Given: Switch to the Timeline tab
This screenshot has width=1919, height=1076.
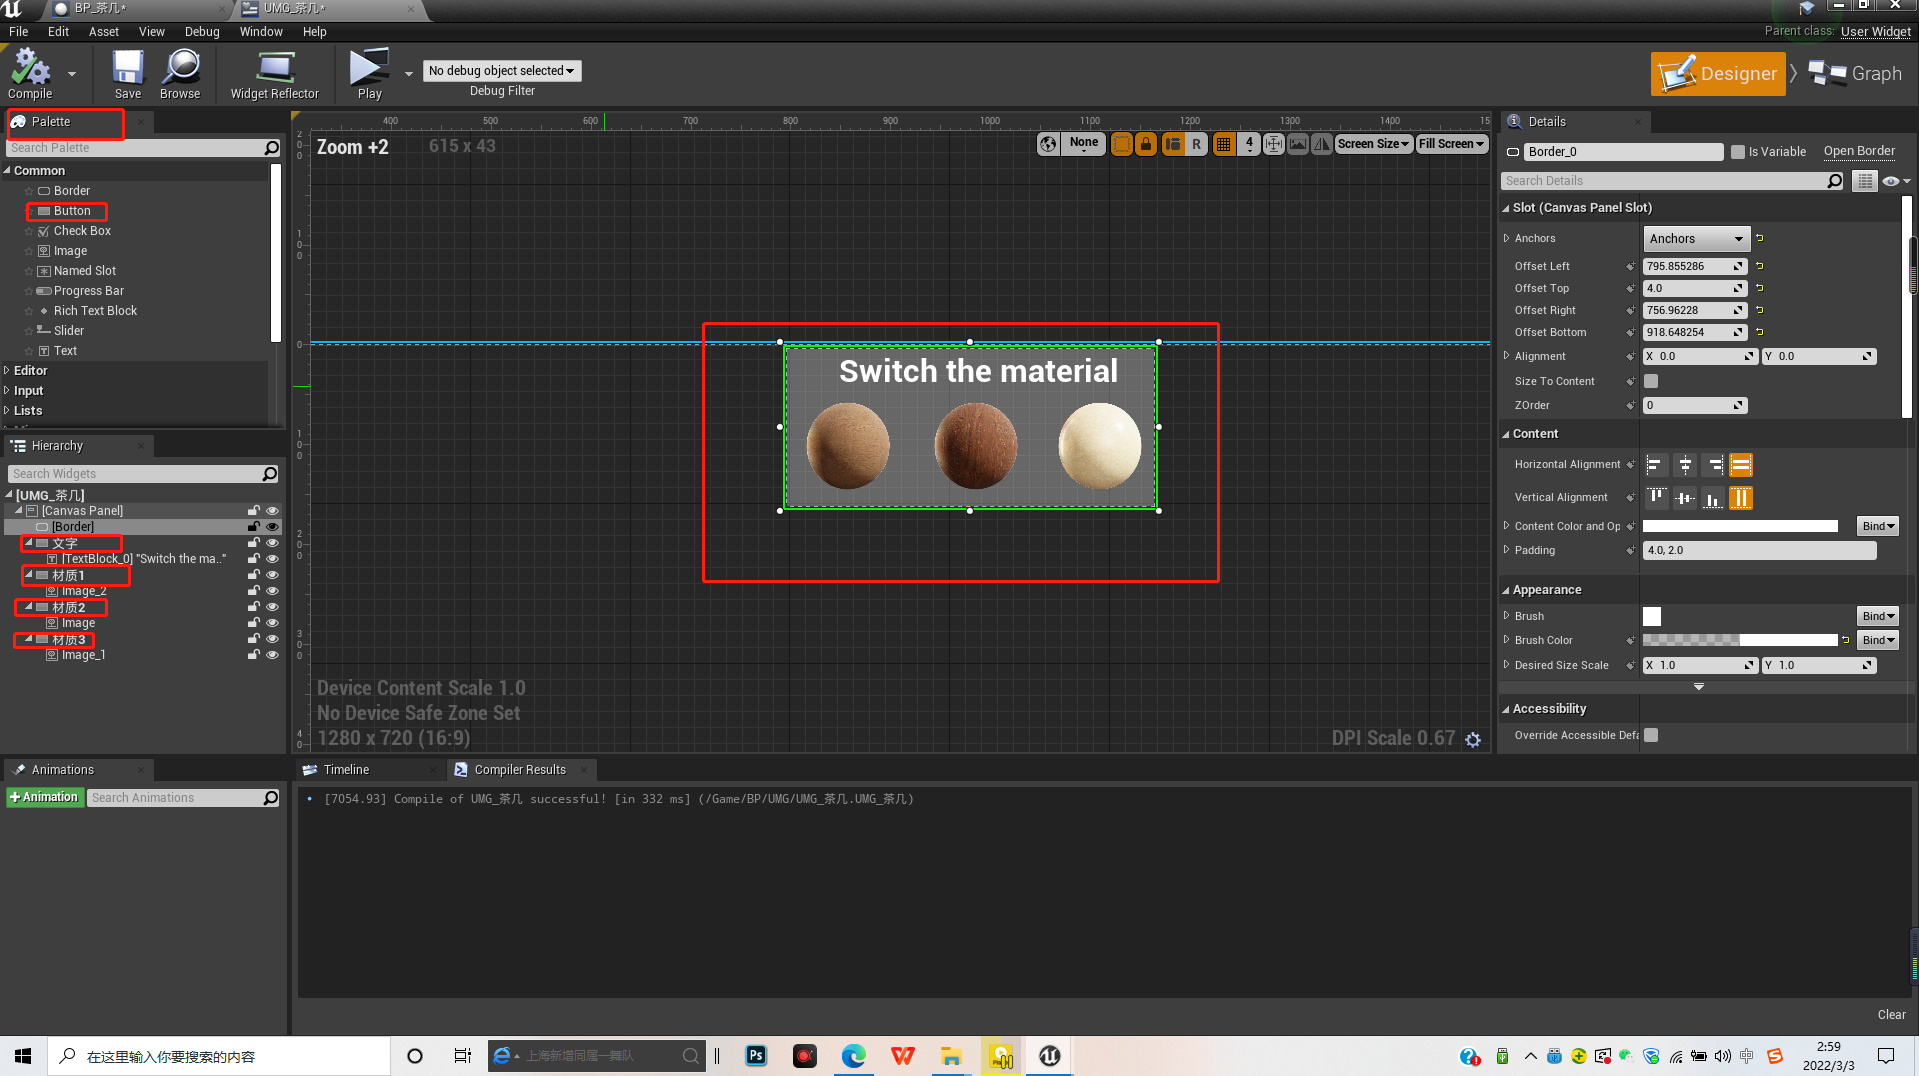Looking at the screenshot, I should (346, 770).
